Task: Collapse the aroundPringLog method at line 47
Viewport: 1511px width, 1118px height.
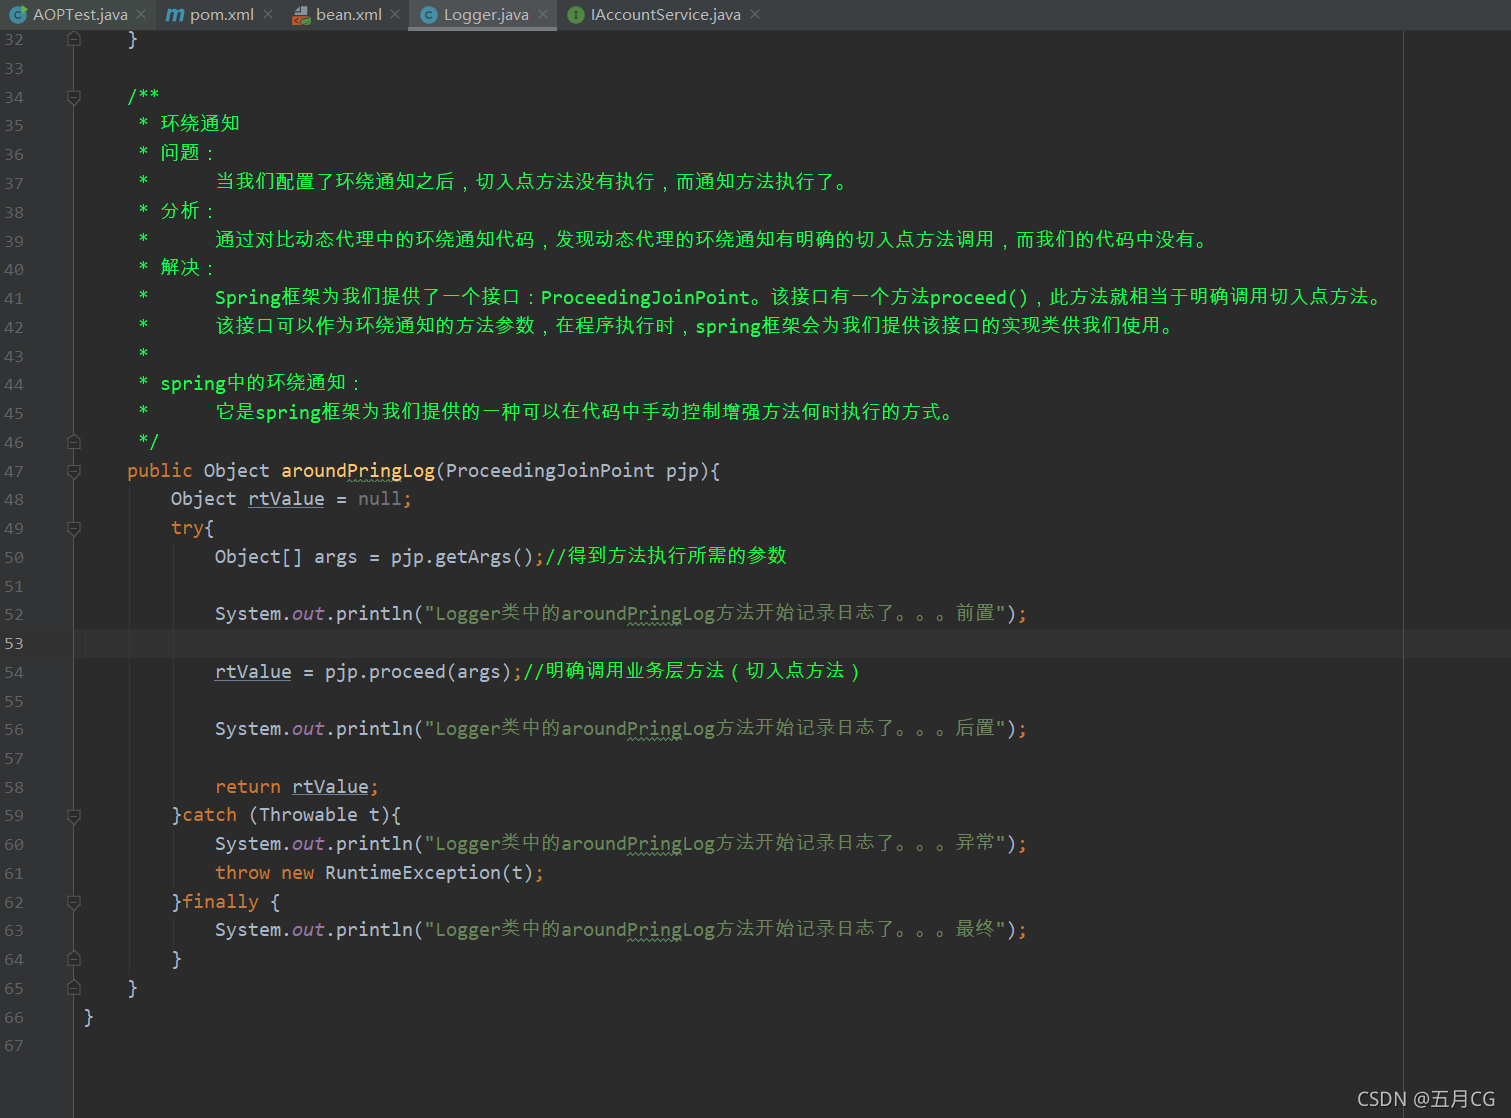Action: click(x=74, y=471)
